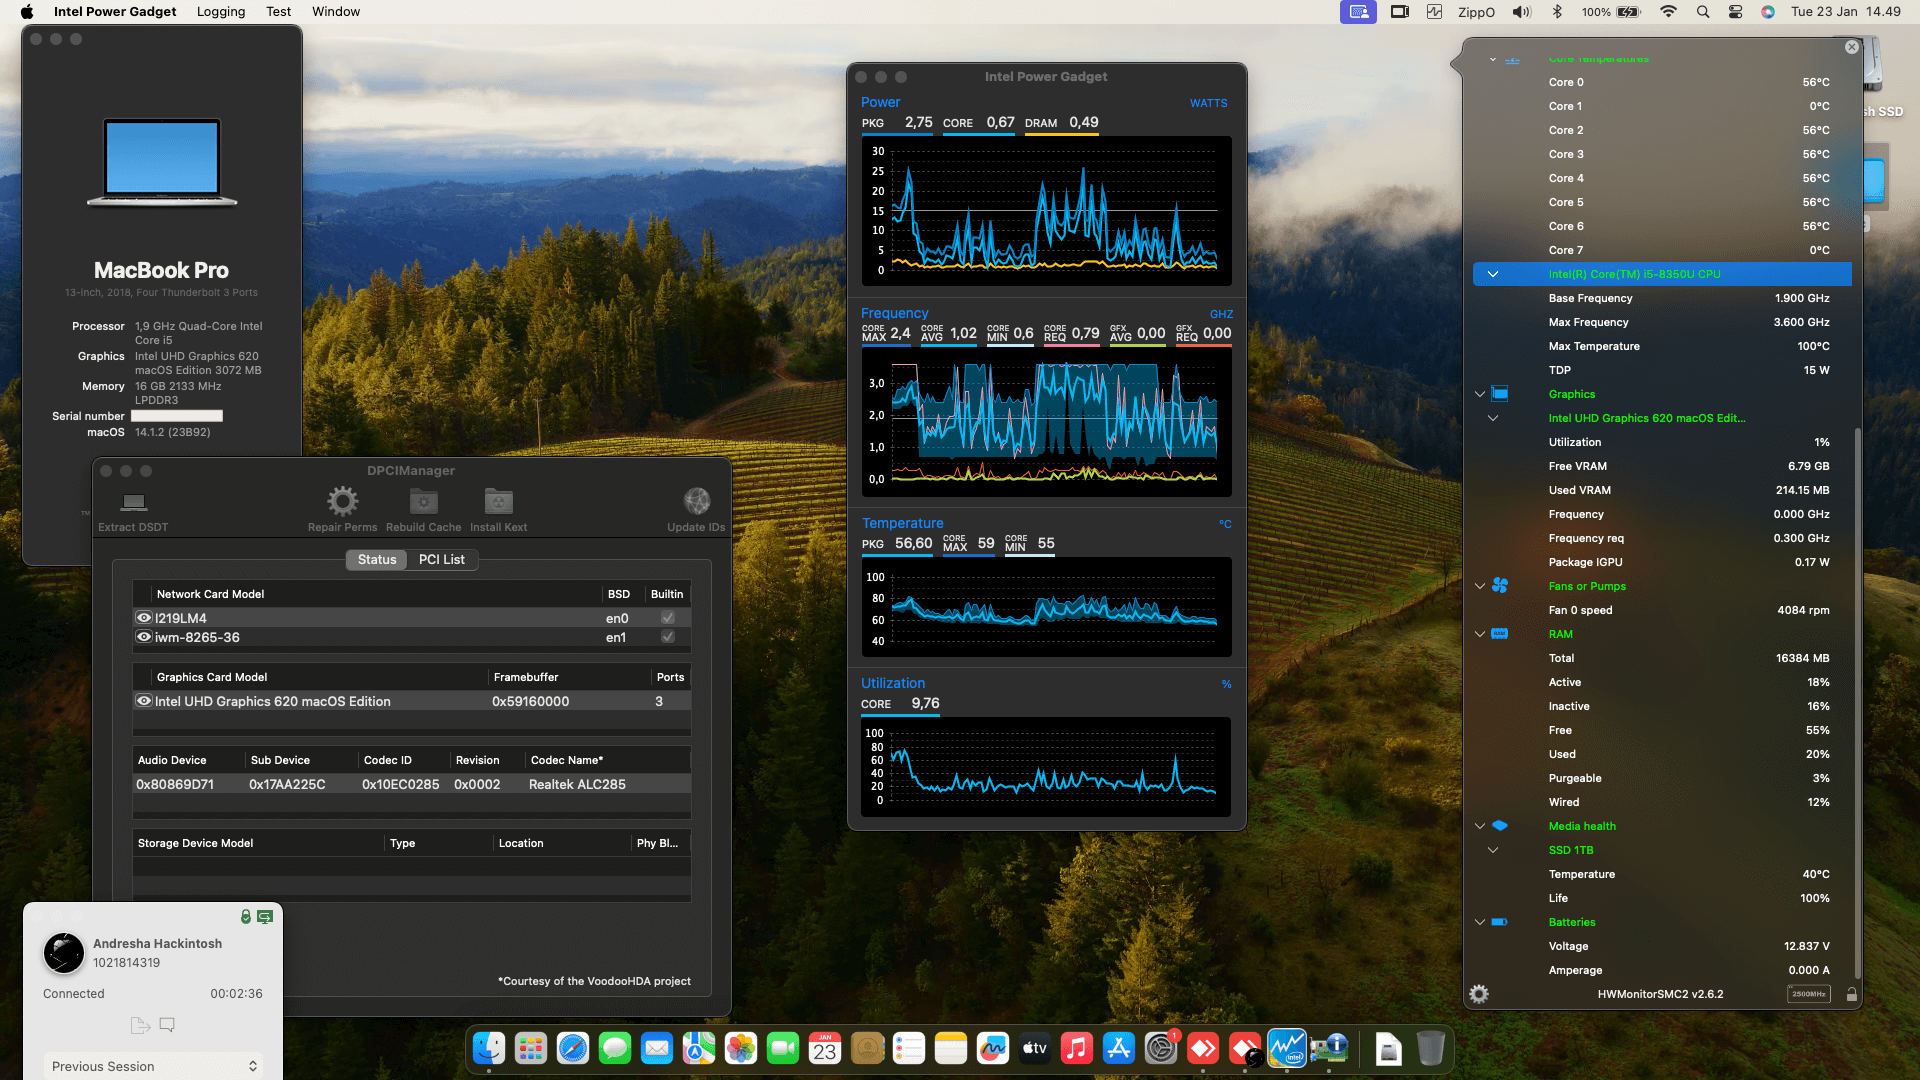Image resolution: width=1920 pixels, height=1080 pixels.
Task: Open HWMonitorSMC2 settings via gear icon
Action: tap(1479, 994)
